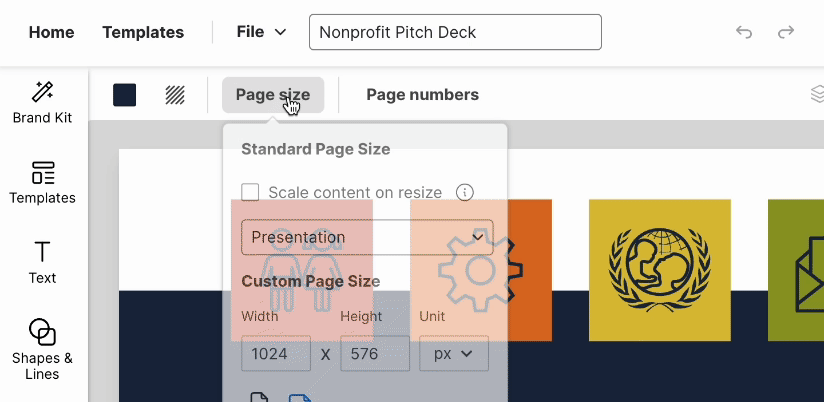Click the undo arrow
824x402 pixels.
coord(744,32)
